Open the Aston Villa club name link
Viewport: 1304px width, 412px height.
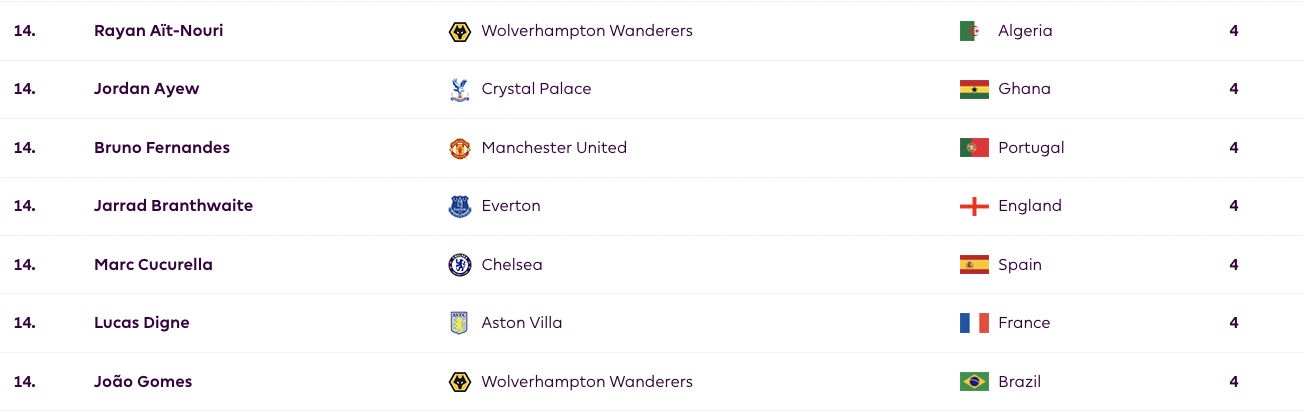[x=522, y=323]
